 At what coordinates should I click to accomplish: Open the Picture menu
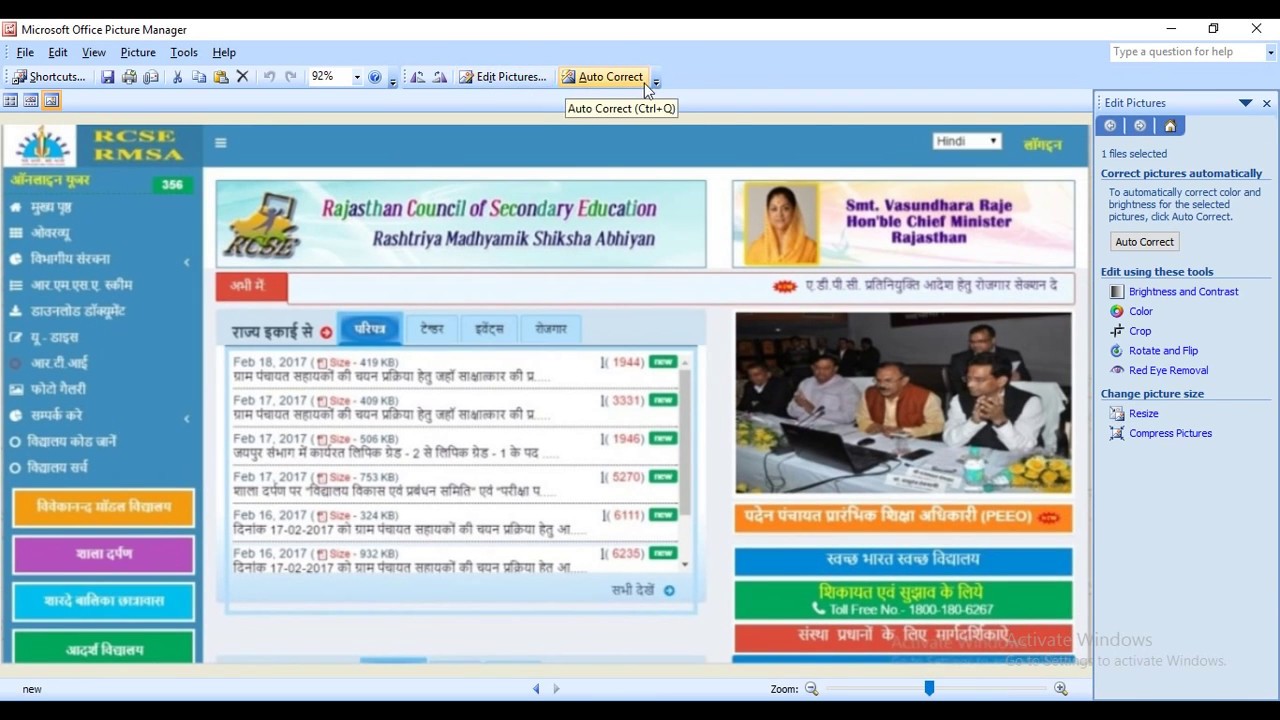[138, 52]
